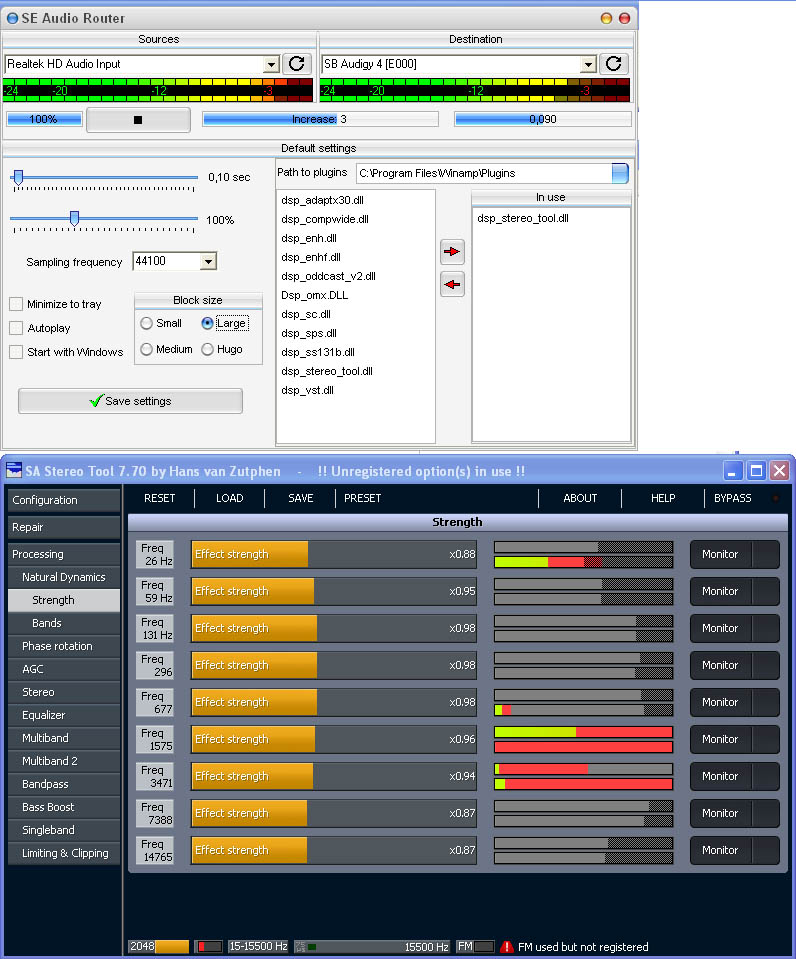Click the 0,090 value bar
The width and height of the screenshot is (796, 959).
(x=543, y=119)
